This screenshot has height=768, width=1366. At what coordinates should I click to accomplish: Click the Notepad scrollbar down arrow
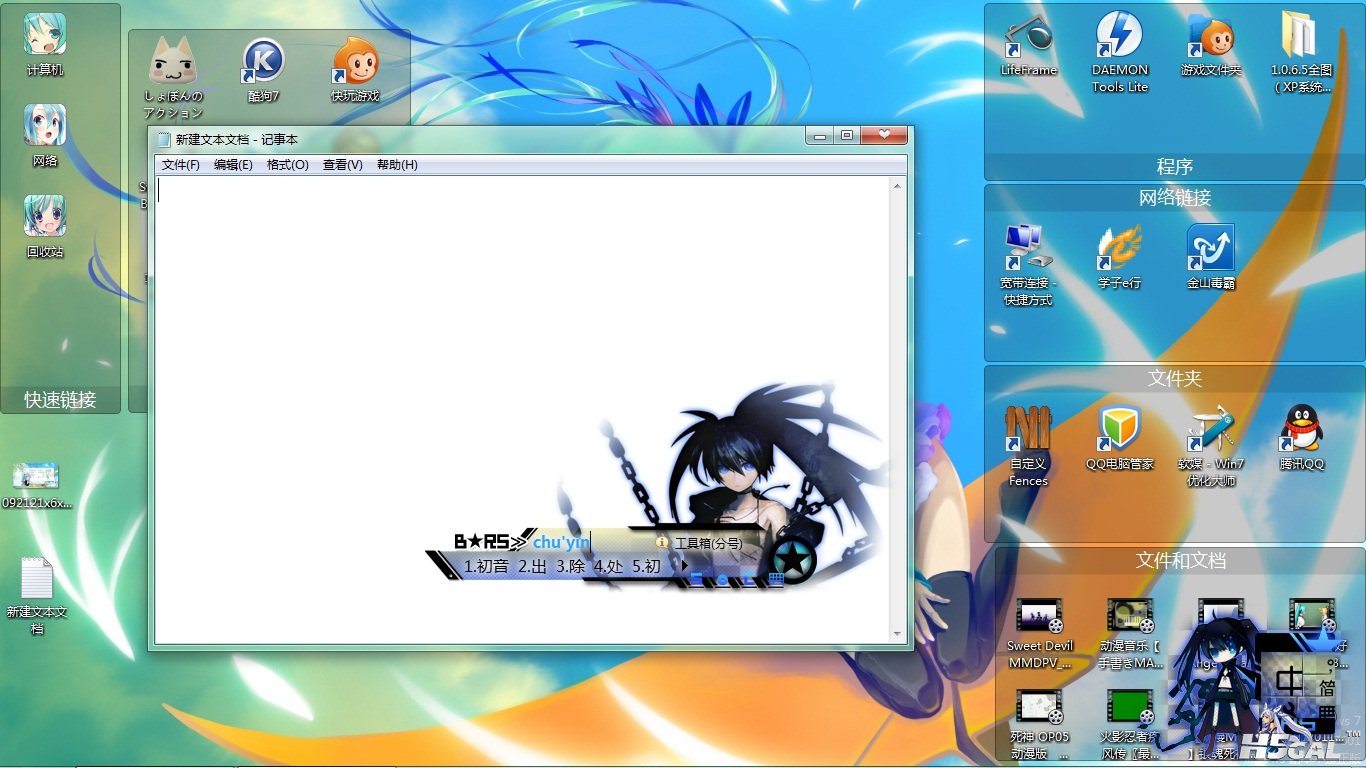[897, 634]
